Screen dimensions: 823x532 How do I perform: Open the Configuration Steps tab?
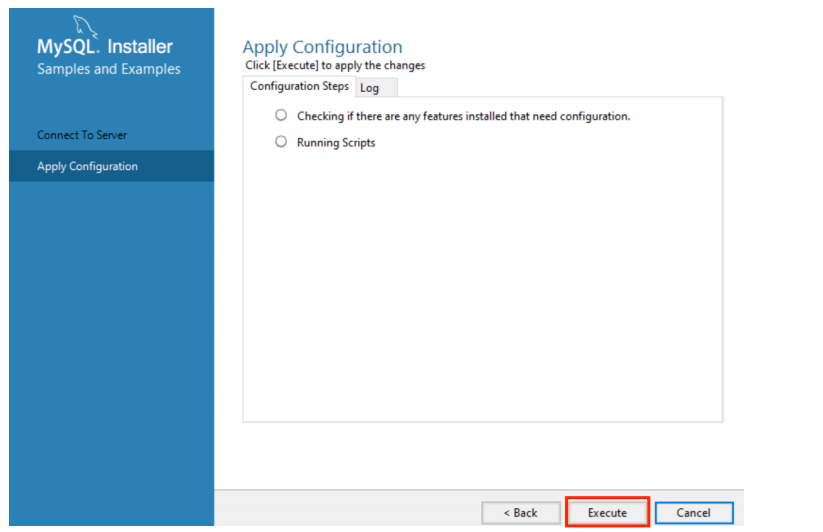pos(299,86)
